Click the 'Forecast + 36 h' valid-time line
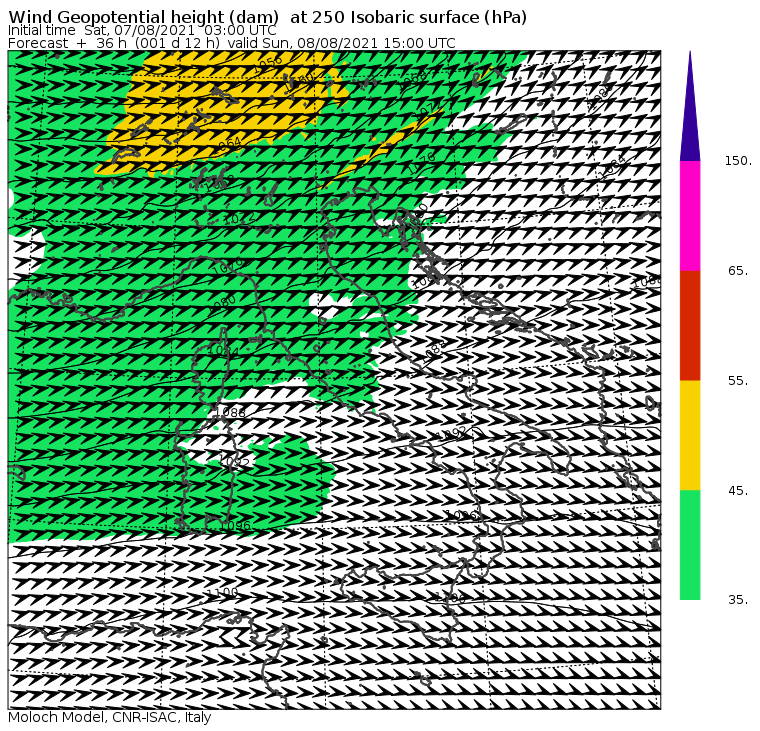This screenshot has height=731, width=760. tap(232, 43)
